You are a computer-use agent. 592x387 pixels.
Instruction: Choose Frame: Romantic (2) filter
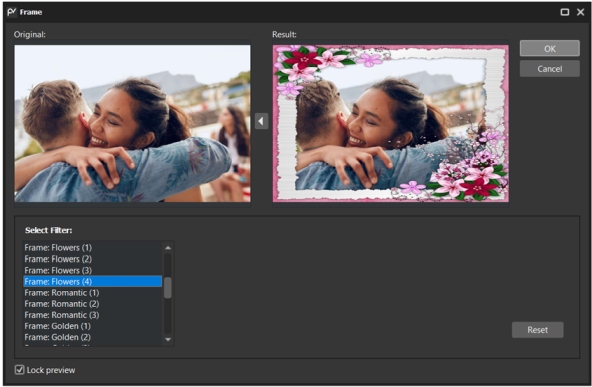tap(92, 304)
